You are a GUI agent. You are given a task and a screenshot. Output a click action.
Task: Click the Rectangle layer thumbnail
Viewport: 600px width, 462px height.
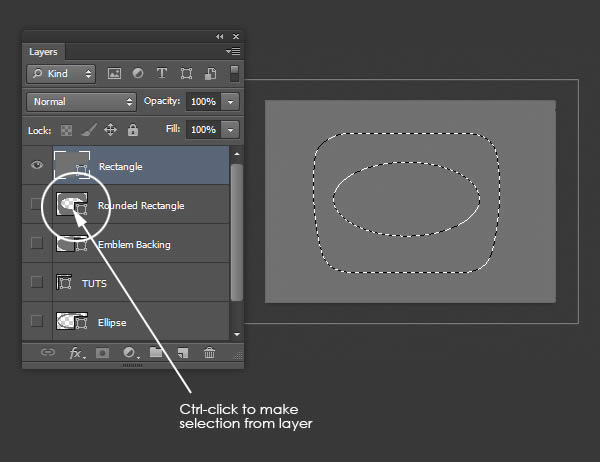[72, 165]
